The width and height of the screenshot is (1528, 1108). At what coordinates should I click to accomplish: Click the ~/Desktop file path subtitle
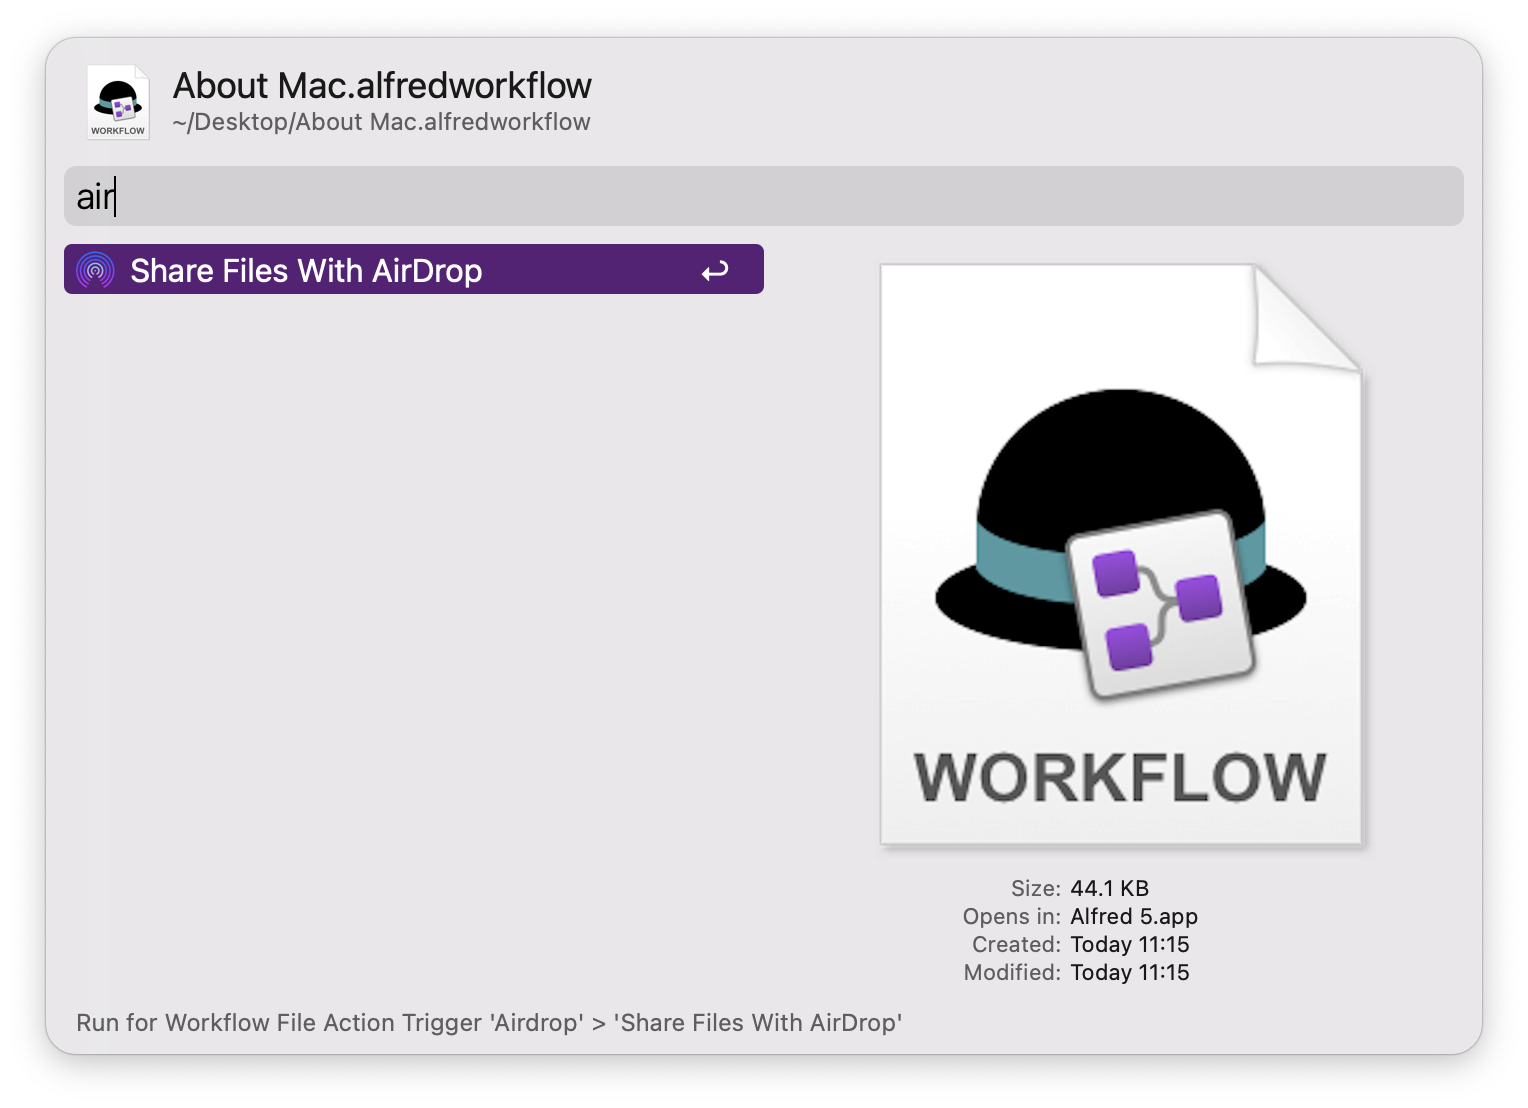[x=381, y=122]
